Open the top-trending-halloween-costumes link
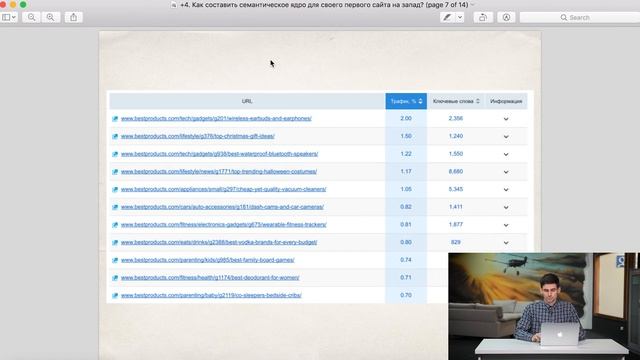Screen dimensions: 640x360 [x=219, y=171]
